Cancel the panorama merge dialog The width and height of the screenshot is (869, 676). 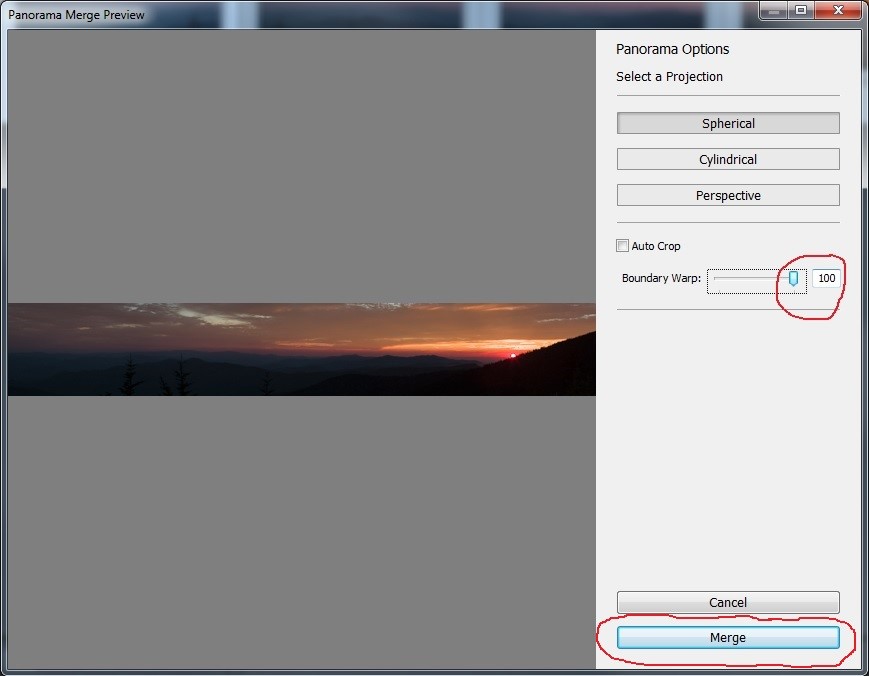[728, 602]
